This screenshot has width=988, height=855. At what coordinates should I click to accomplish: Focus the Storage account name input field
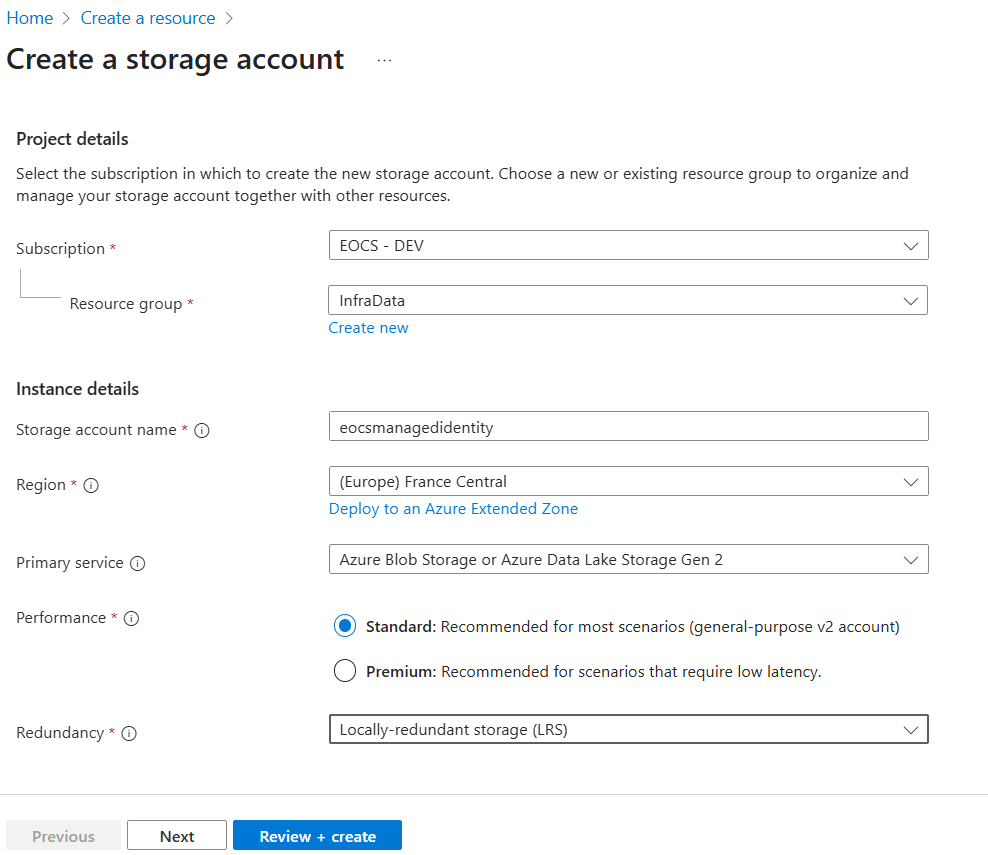pos(628,427)
